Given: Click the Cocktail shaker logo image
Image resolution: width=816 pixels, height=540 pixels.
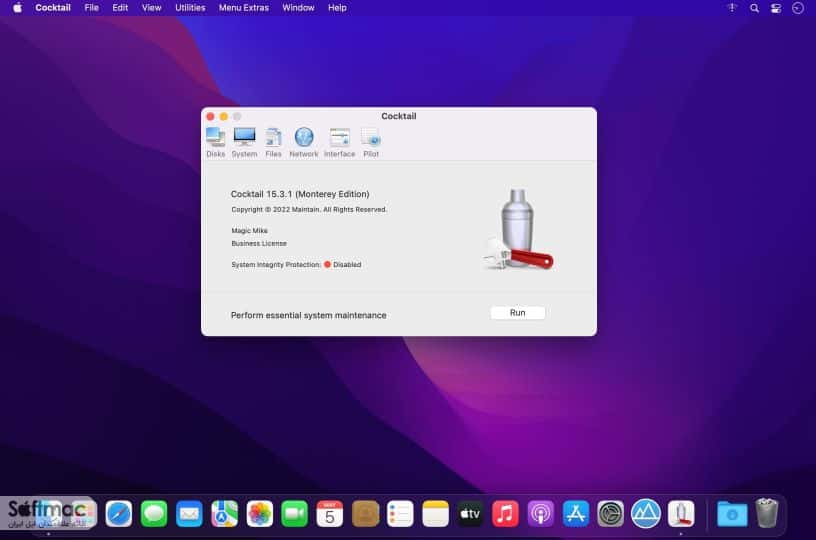Looking at the screenshot, I should pos(518,229).
